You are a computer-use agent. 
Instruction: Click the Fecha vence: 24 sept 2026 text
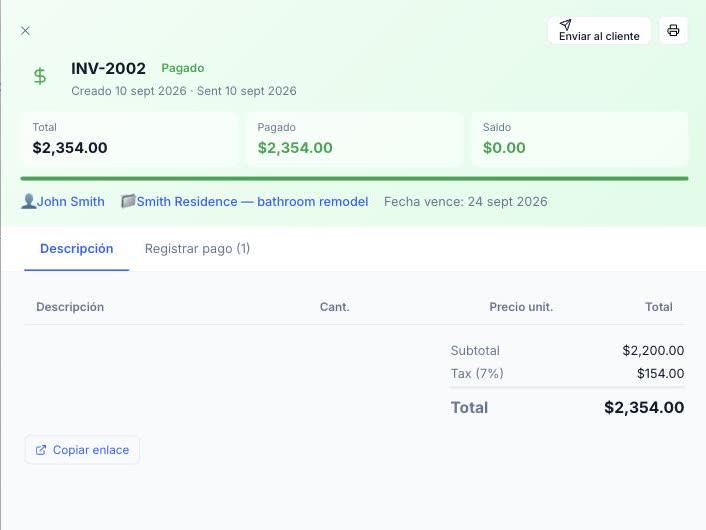point(466,201)
